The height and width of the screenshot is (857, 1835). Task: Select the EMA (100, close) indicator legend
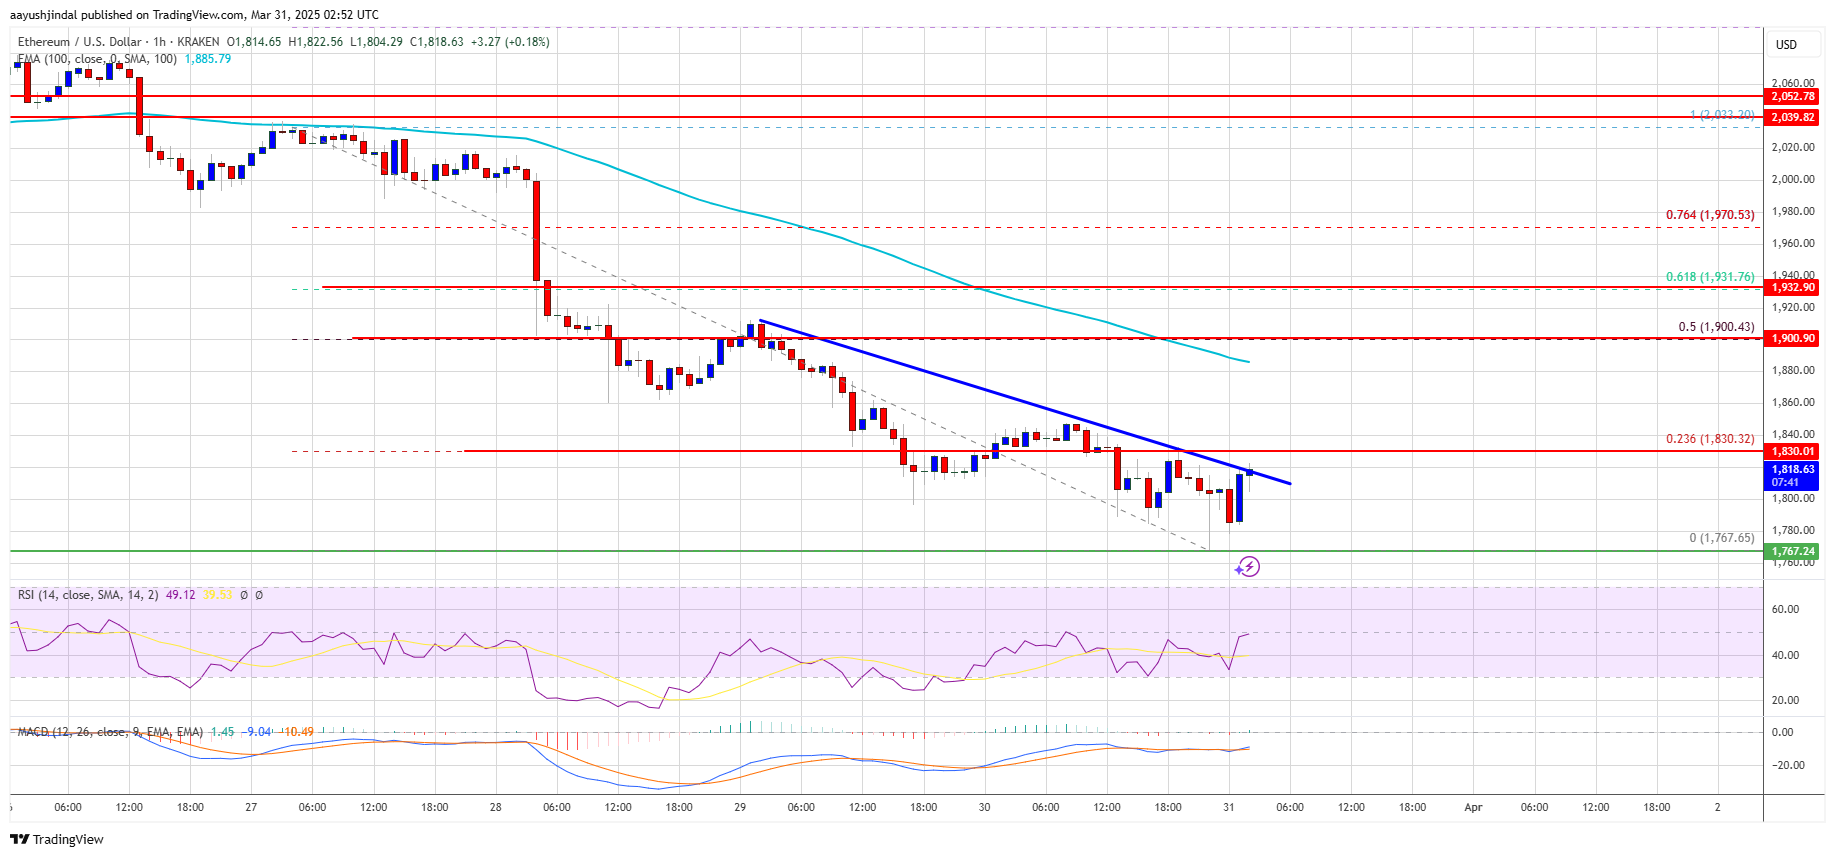click(x=97, y=59)
